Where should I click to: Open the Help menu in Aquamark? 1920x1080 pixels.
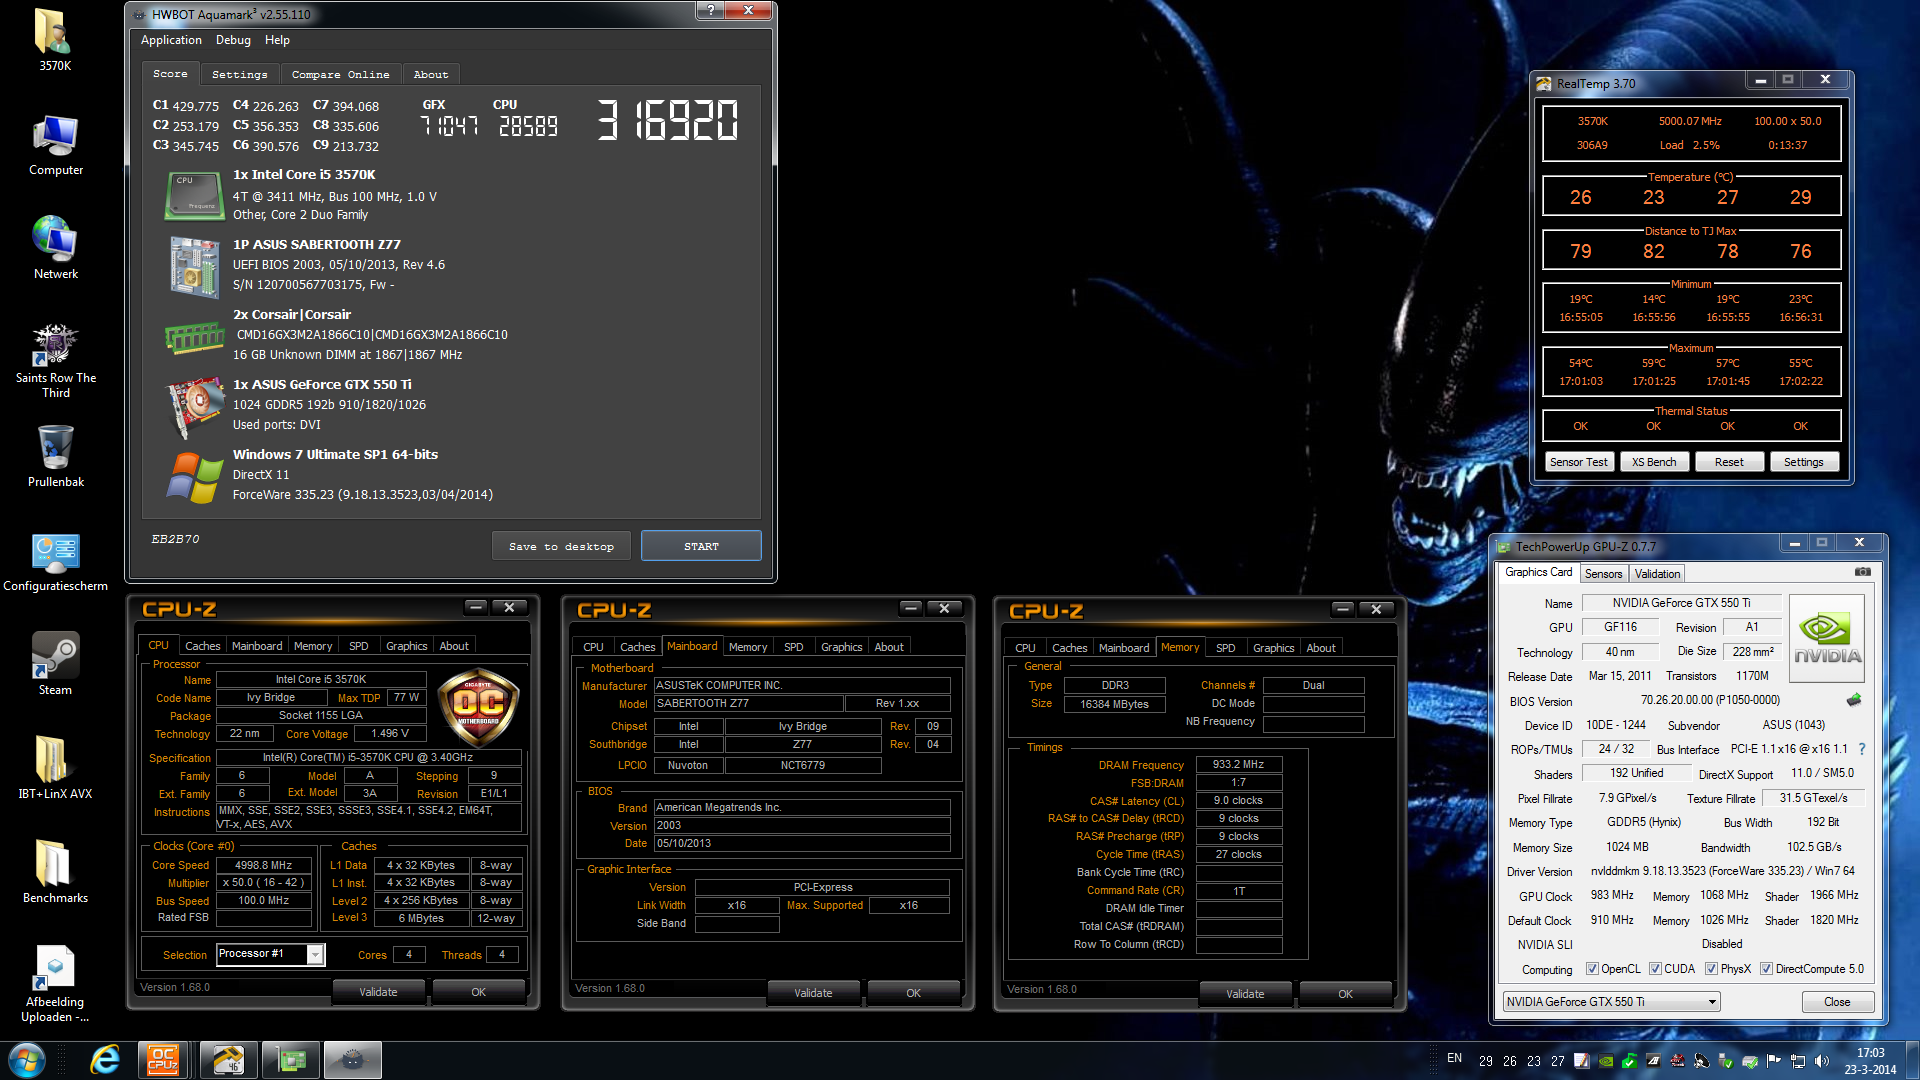pyautogui.click(x=277, y=40)
